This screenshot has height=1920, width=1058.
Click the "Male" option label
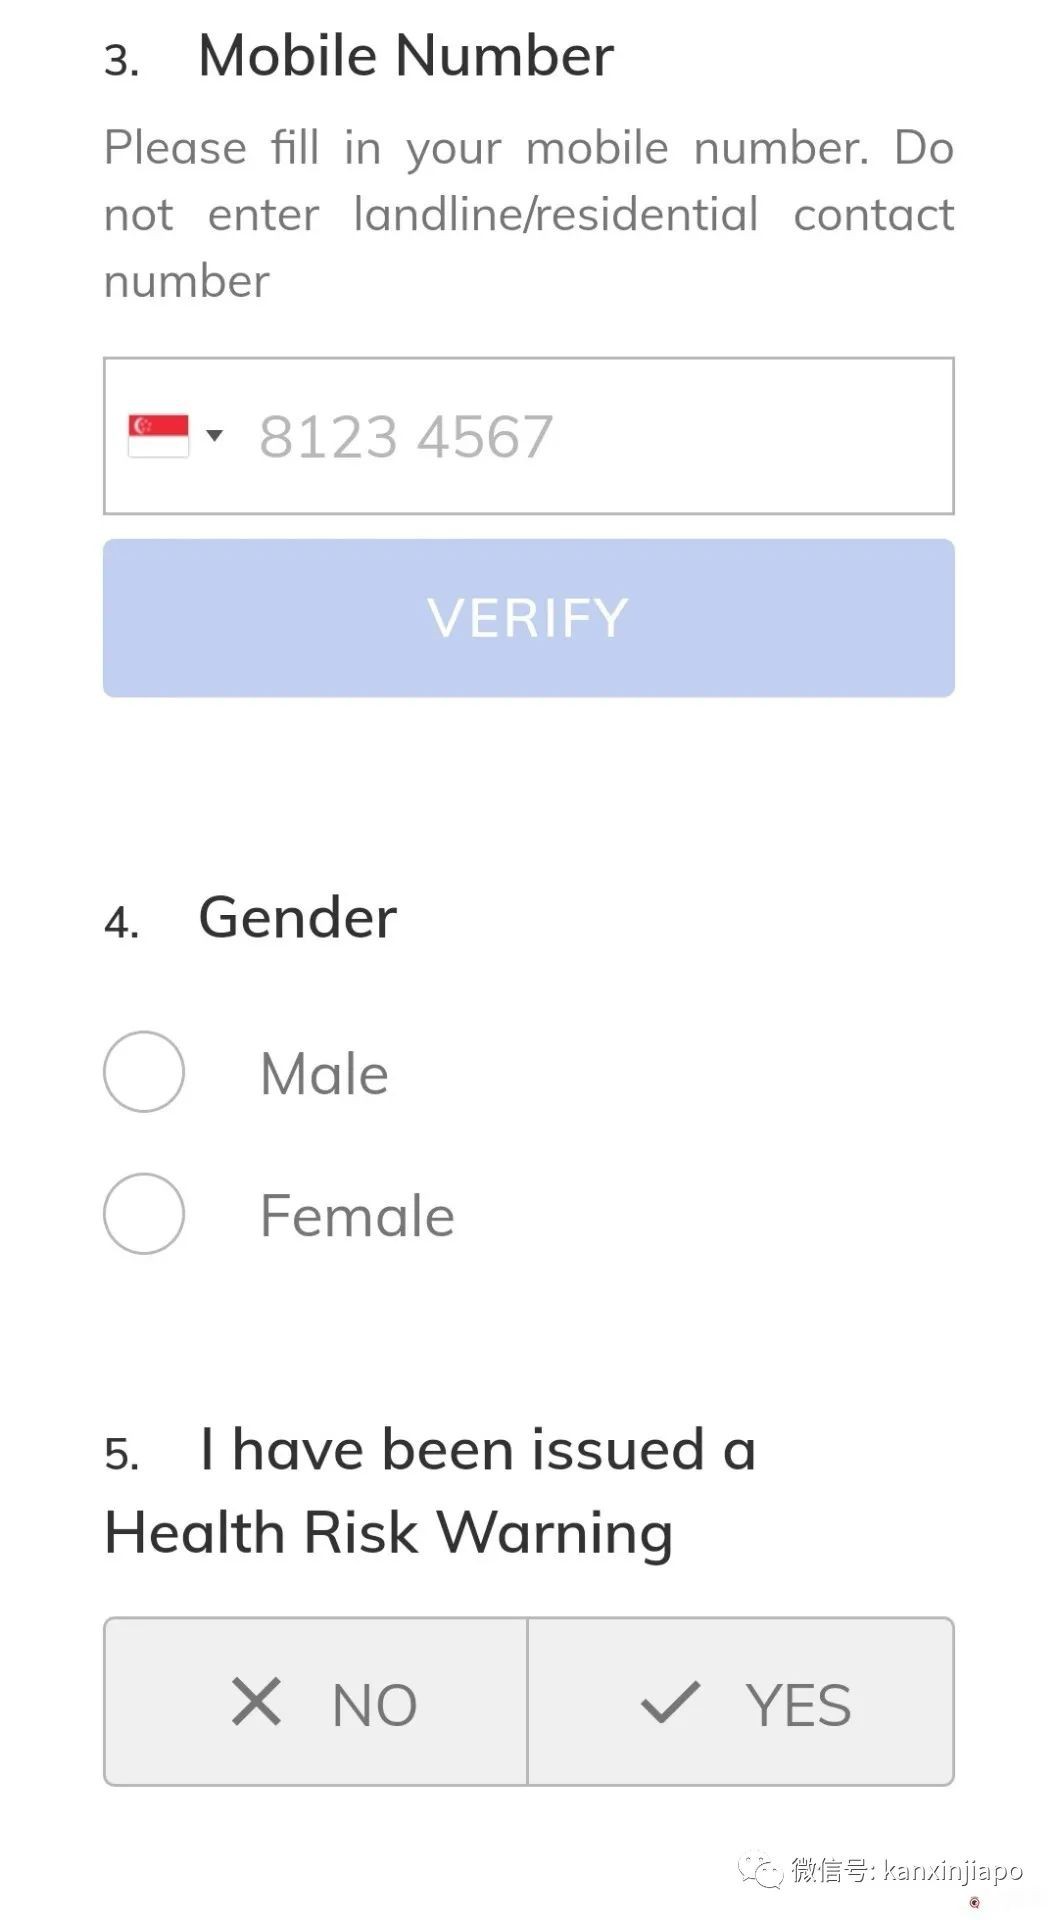[324, 1074]
